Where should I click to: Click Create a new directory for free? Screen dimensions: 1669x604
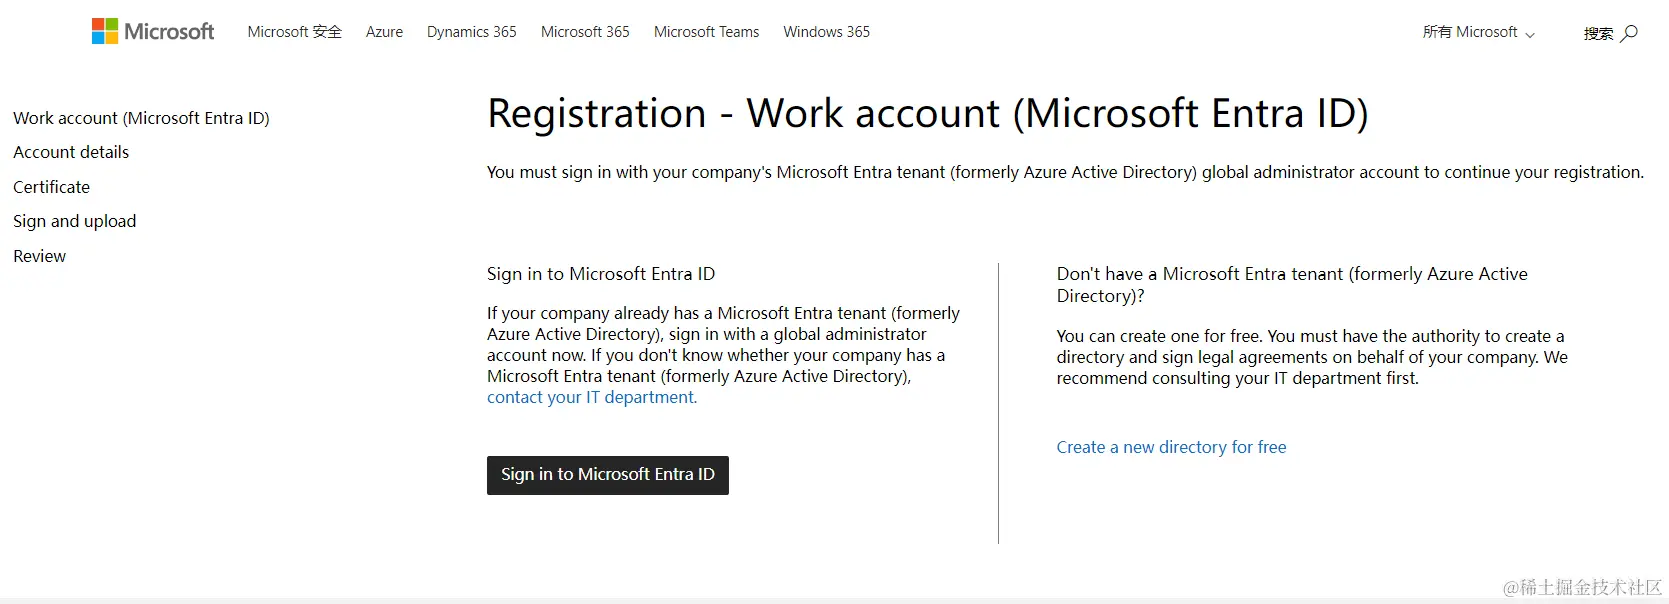click(1171, 447)
